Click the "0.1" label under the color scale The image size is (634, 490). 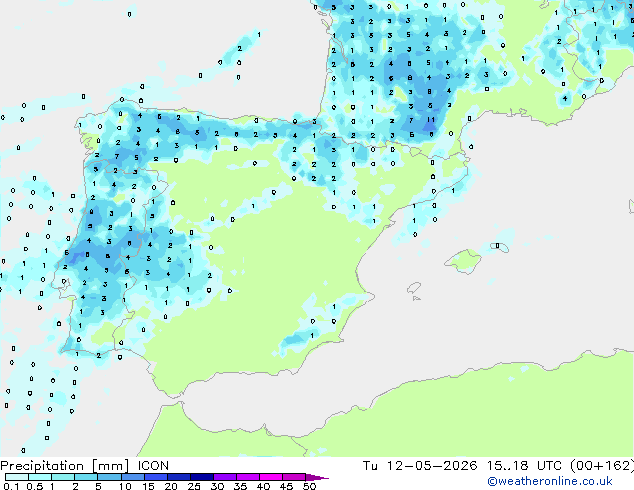pos(11,486)
